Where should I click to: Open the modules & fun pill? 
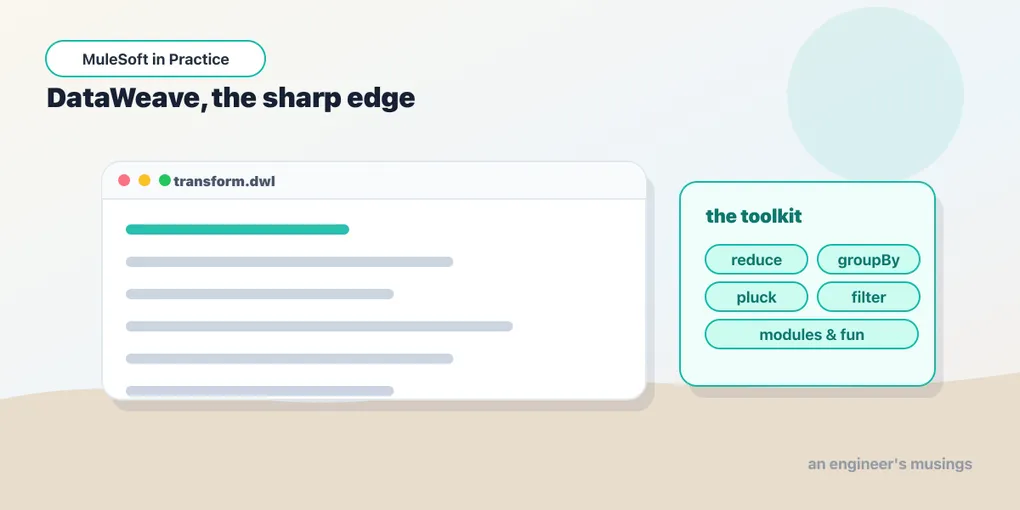coord(812,334)
